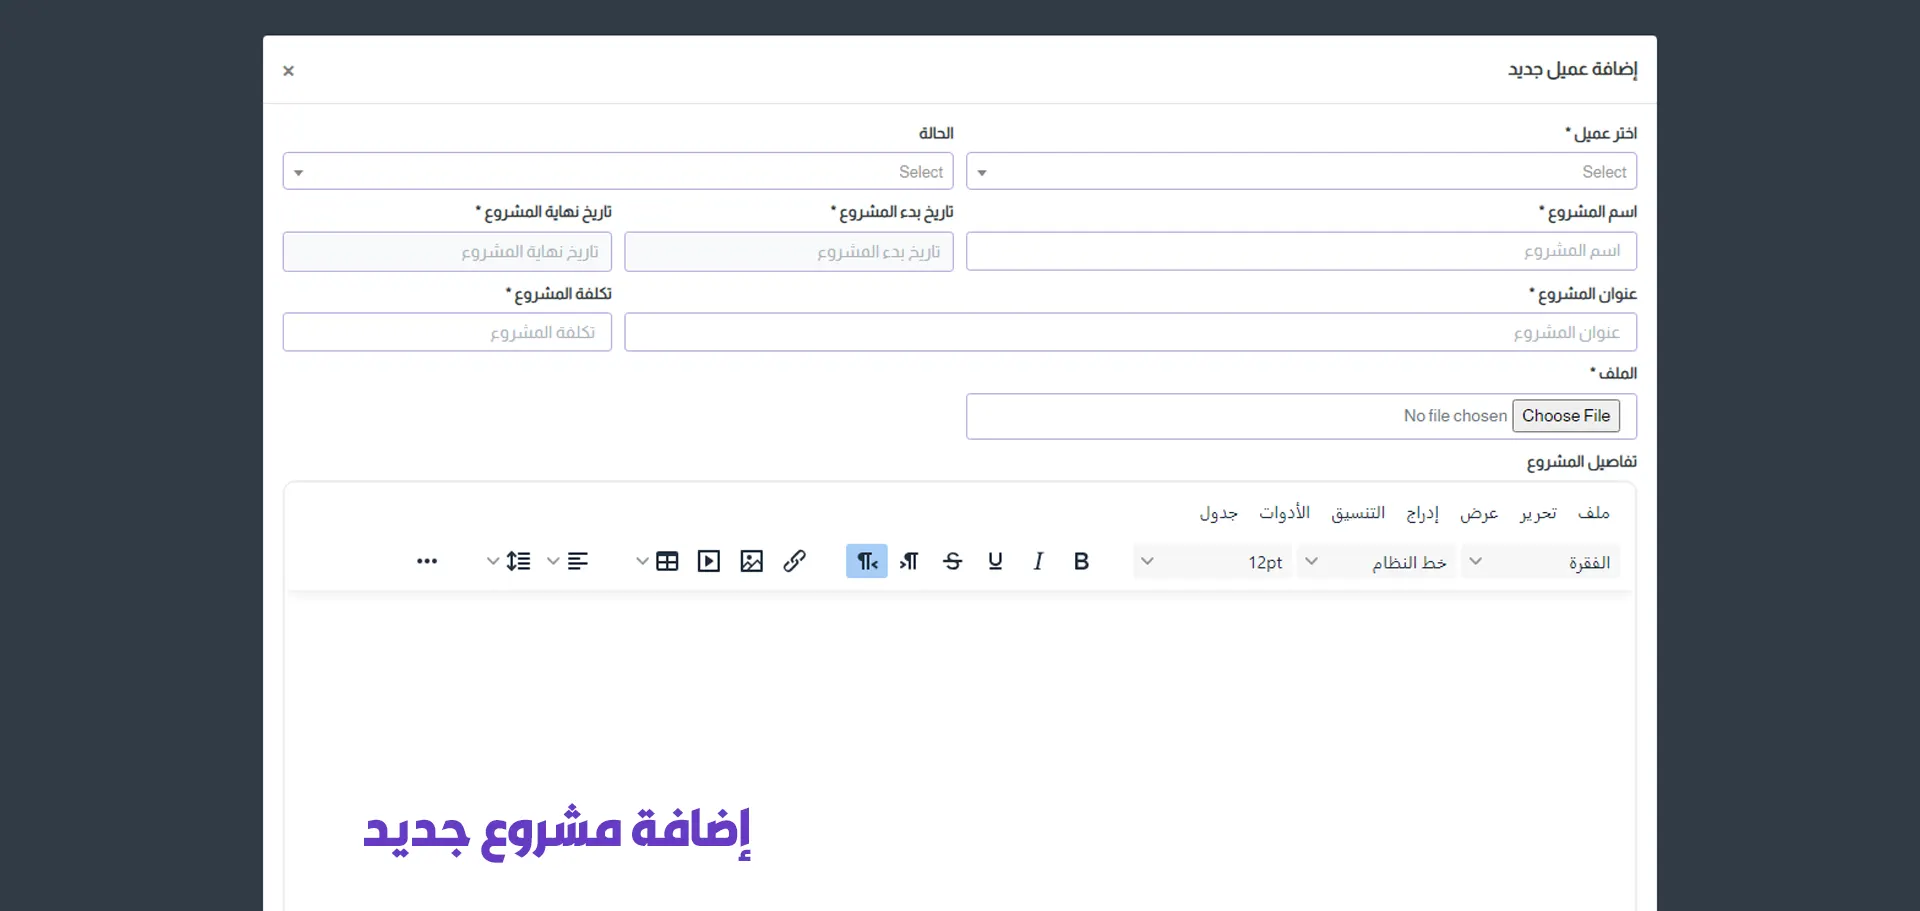Close the dialog with X button

point(288,71)
